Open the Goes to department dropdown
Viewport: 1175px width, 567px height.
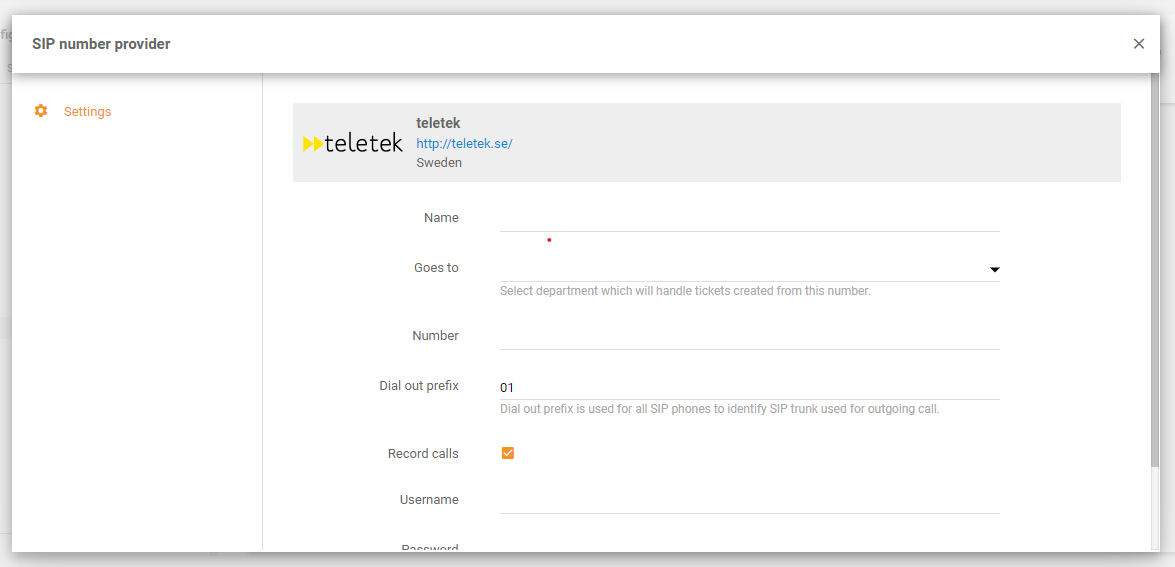tap(742, 268)
